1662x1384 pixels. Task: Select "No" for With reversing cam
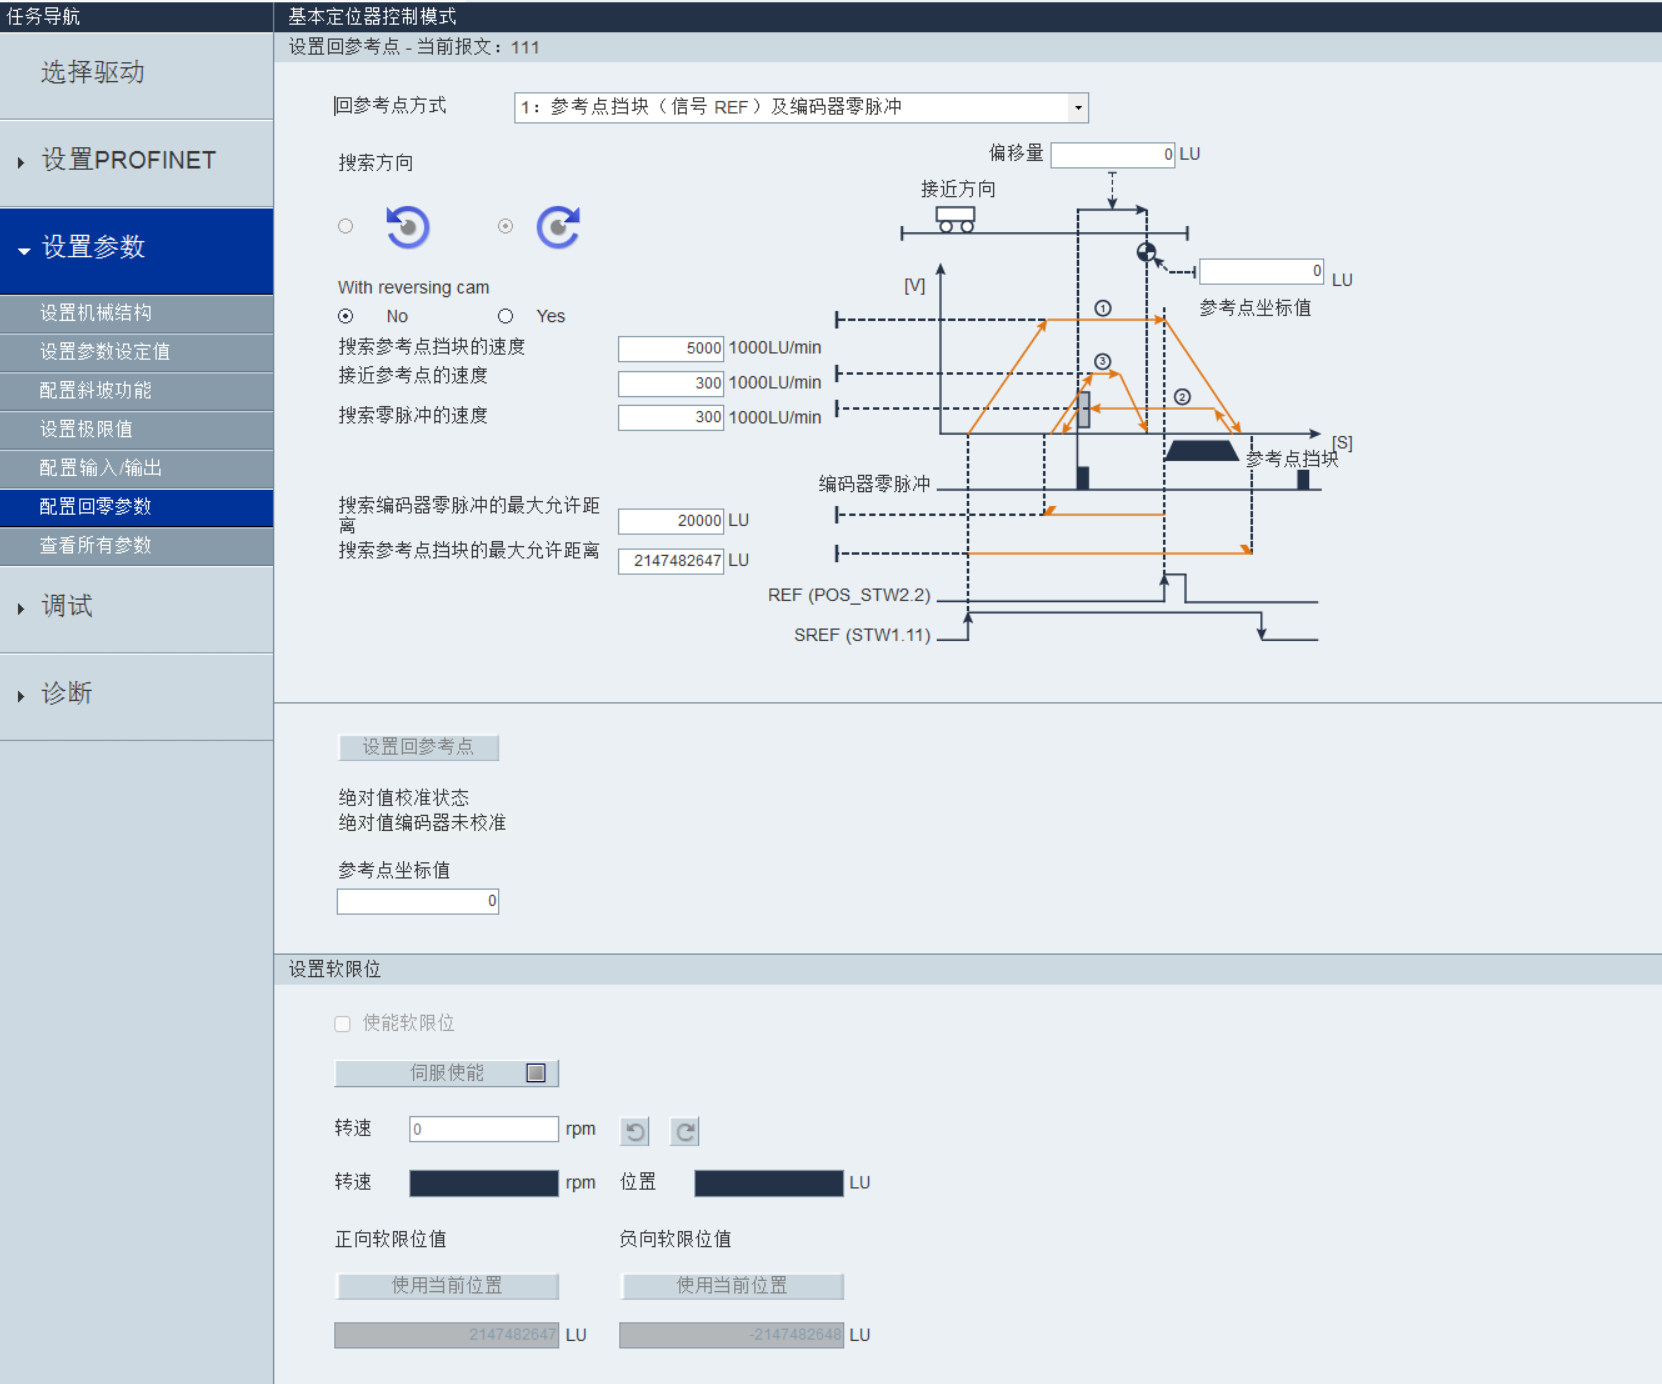pos(345,316)
